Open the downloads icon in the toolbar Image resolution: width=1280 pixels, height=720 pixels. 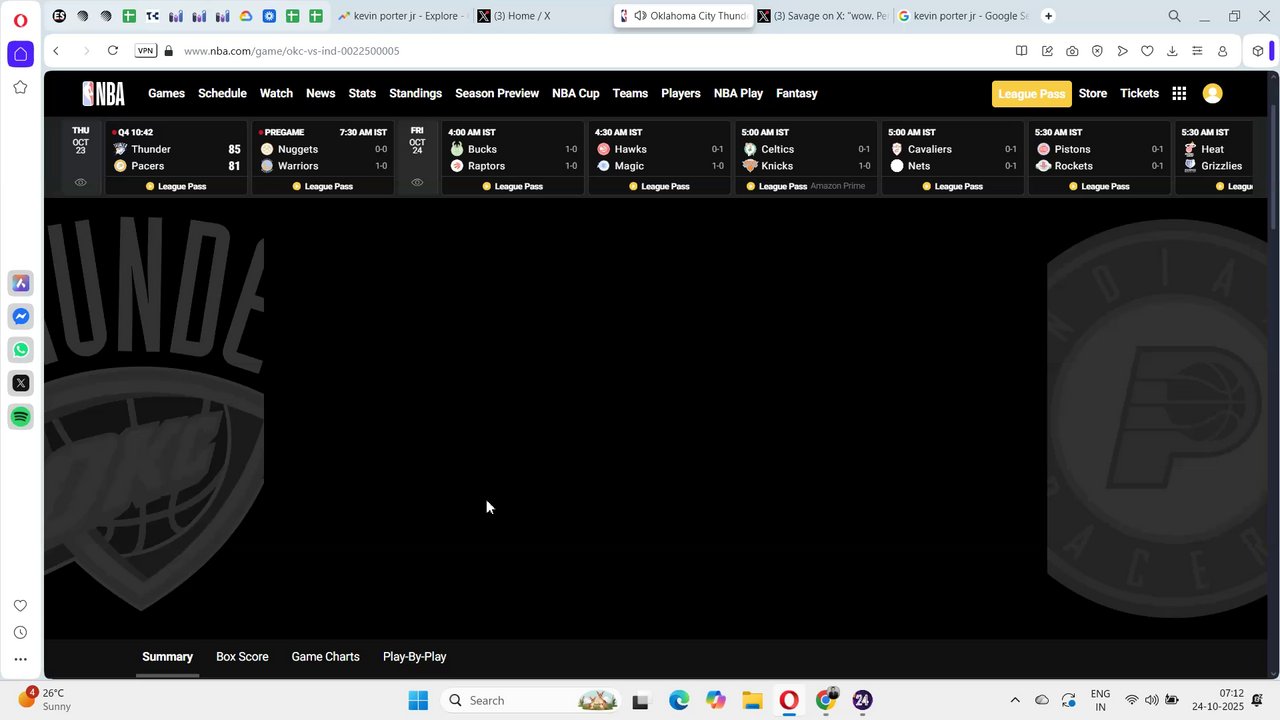[1172, 51]
